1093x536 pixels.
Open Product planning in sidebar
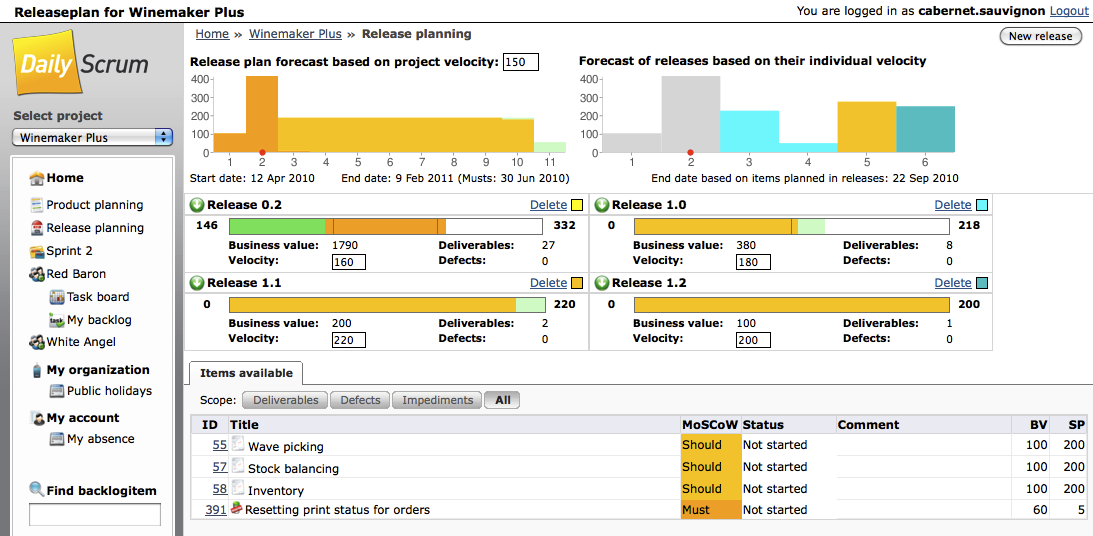coord(95,205)
